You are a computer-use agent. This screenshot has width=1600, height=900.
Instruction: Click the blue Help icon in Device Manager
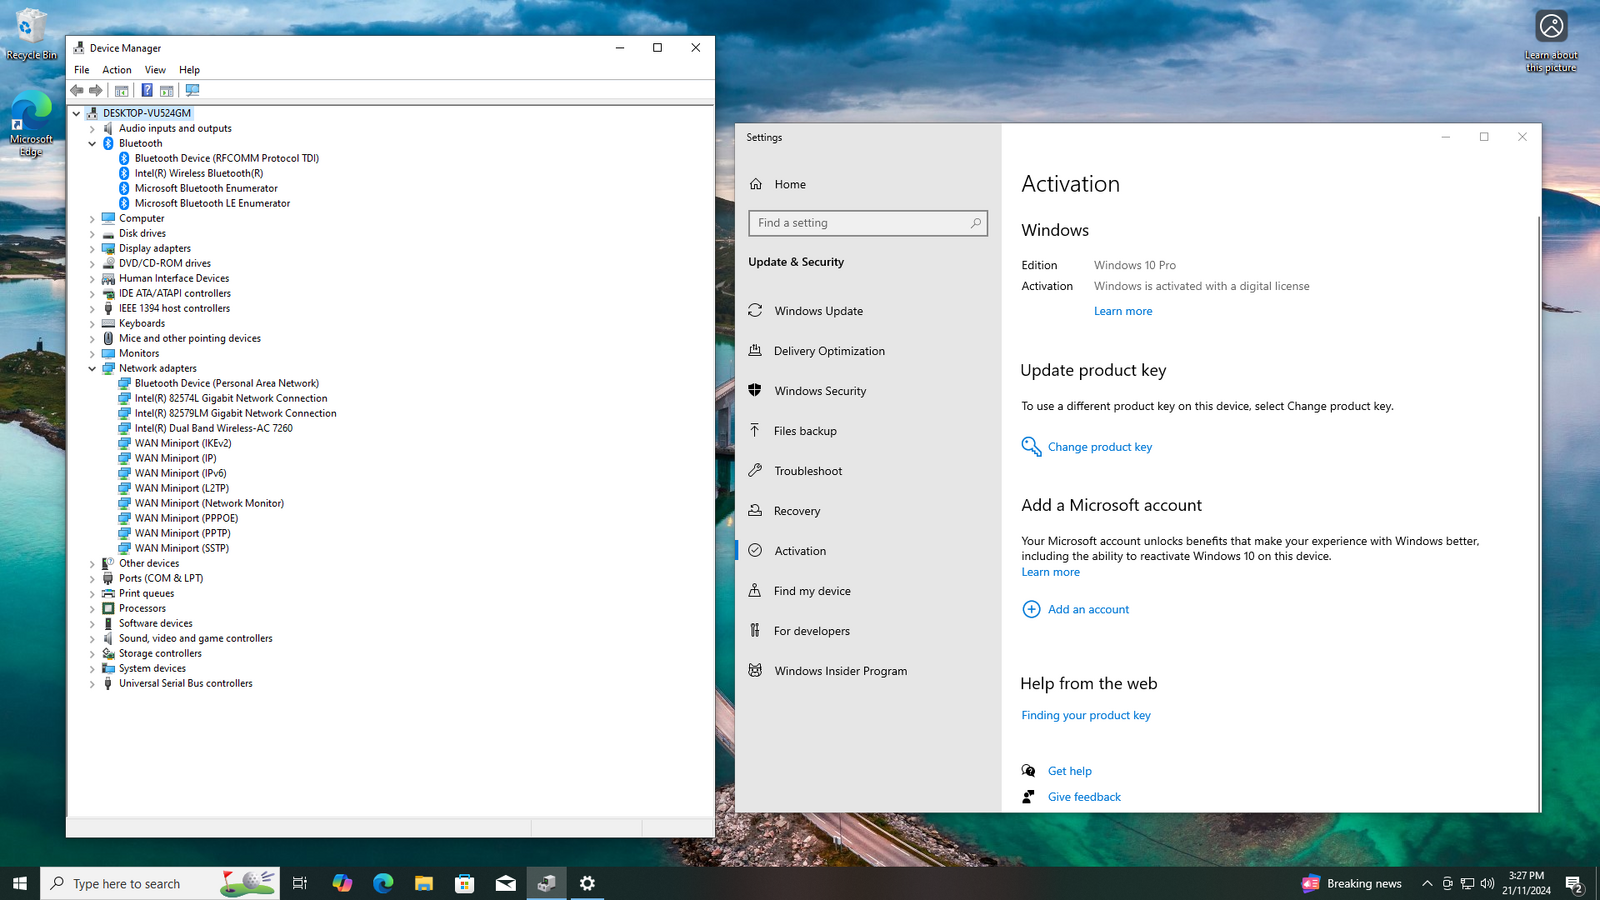(x=147, y=90)
